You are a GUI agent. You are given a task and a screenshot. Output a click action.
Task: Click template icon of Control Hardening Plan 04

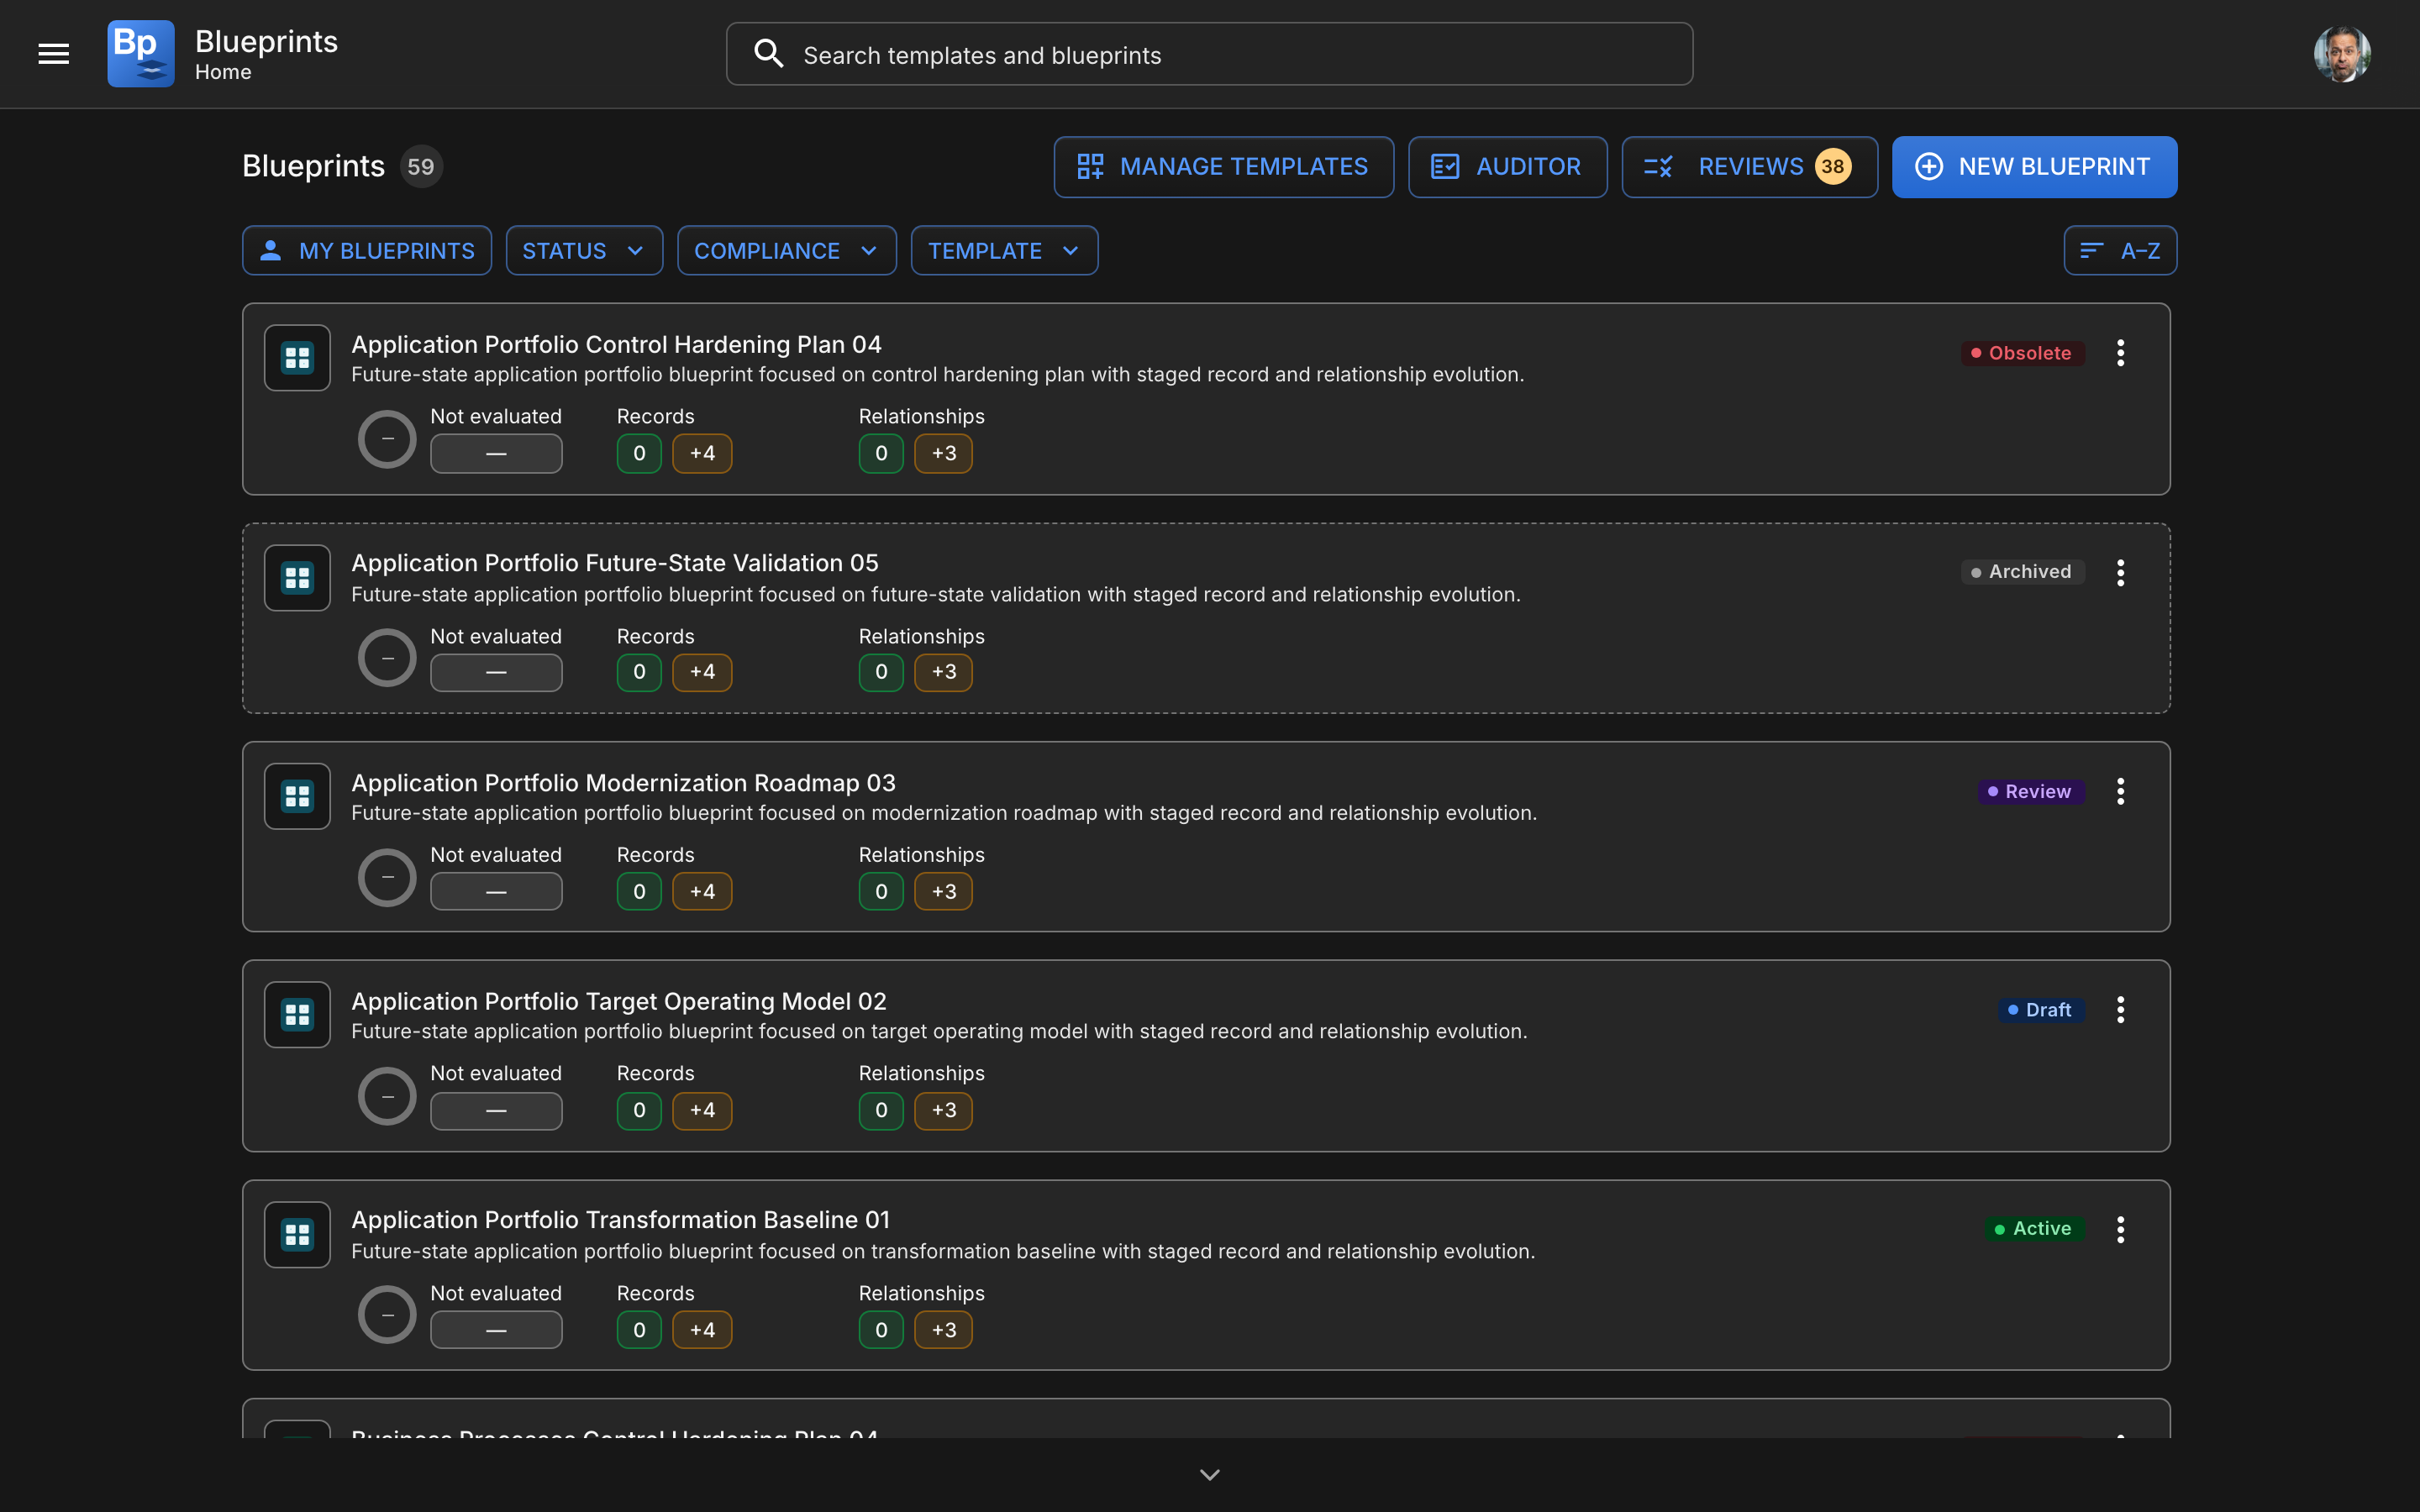point(297,358)
